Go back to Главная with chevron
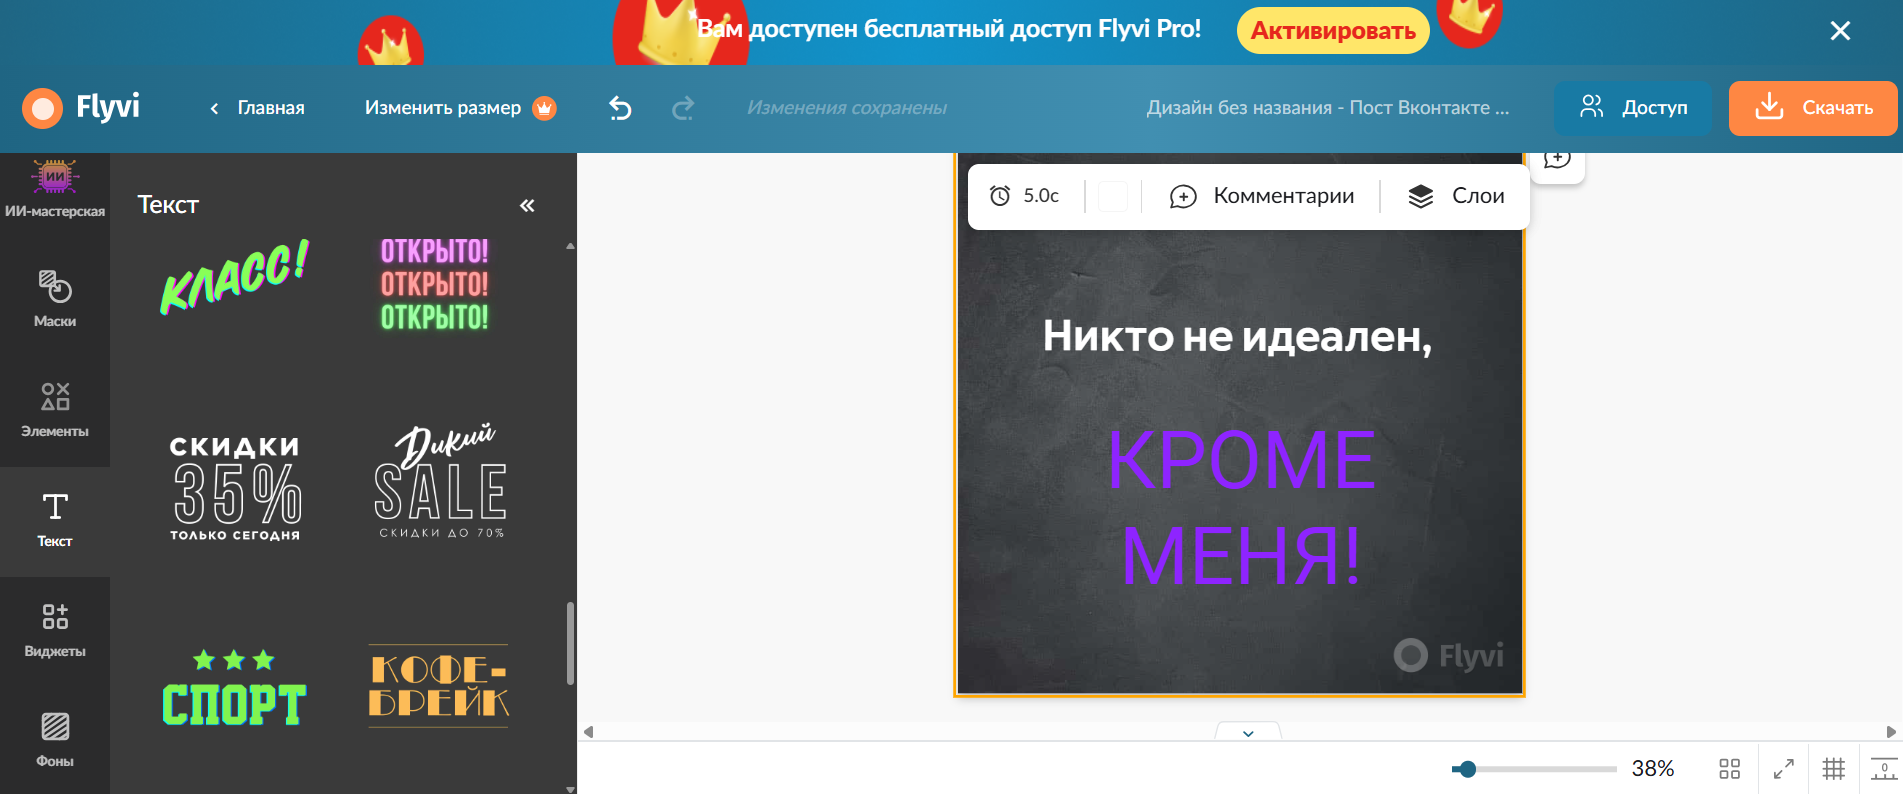Screen dimensions: 1903x794 pos(257,108)
